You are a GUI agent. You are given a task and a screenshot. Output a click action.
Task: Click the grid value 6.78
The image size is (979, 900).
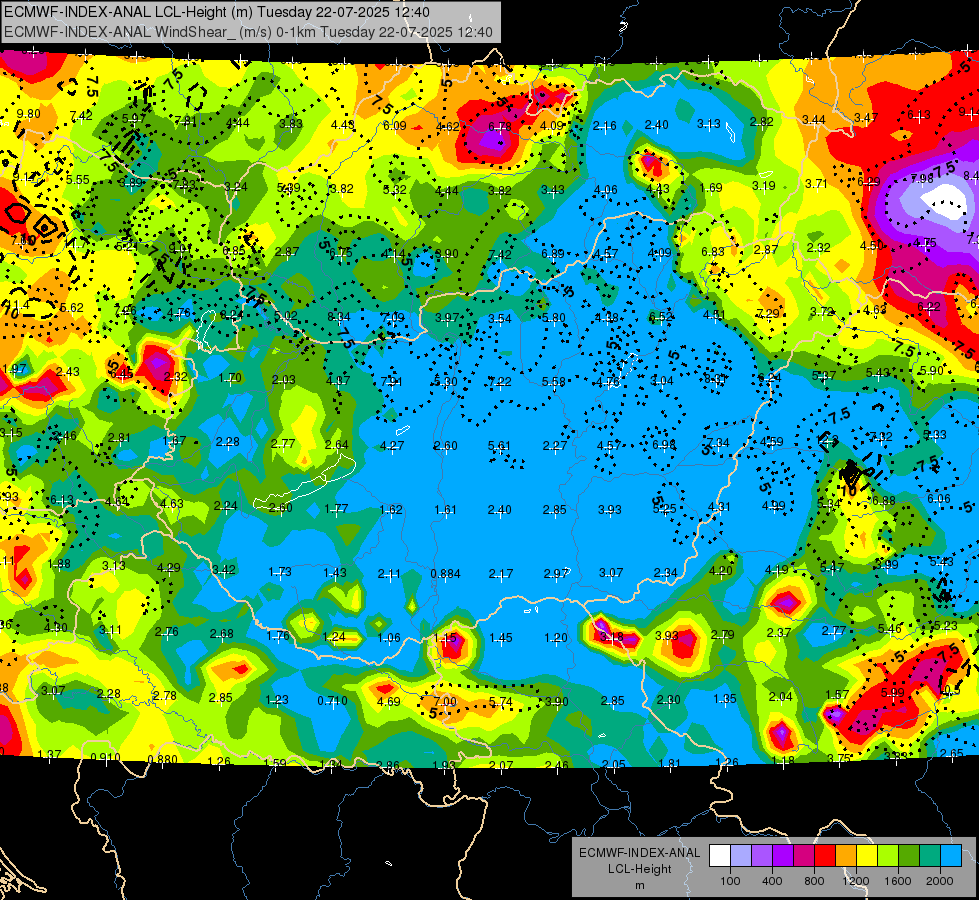click(499, 127)
